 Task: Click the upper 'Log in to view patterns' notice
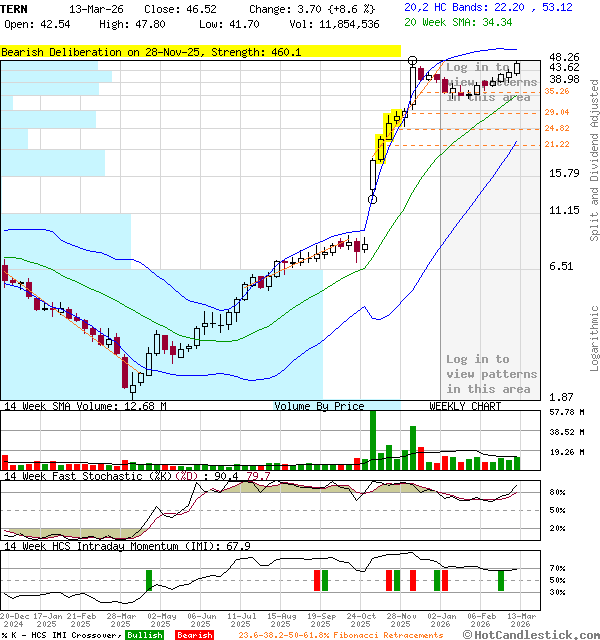pyautogui.click(x=490, y=82)
